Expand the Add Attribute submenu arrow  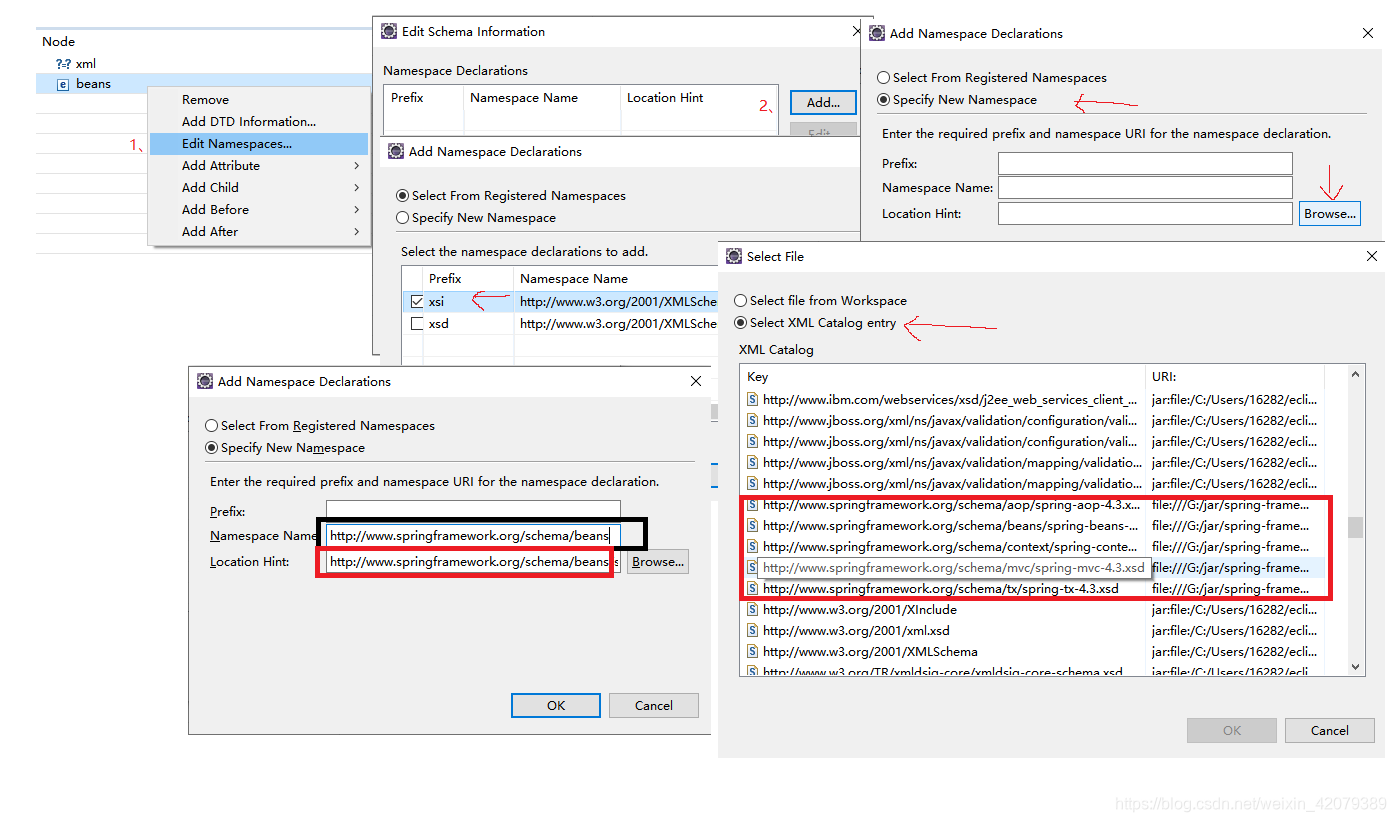pyautogui.click(x=356, y=165)
